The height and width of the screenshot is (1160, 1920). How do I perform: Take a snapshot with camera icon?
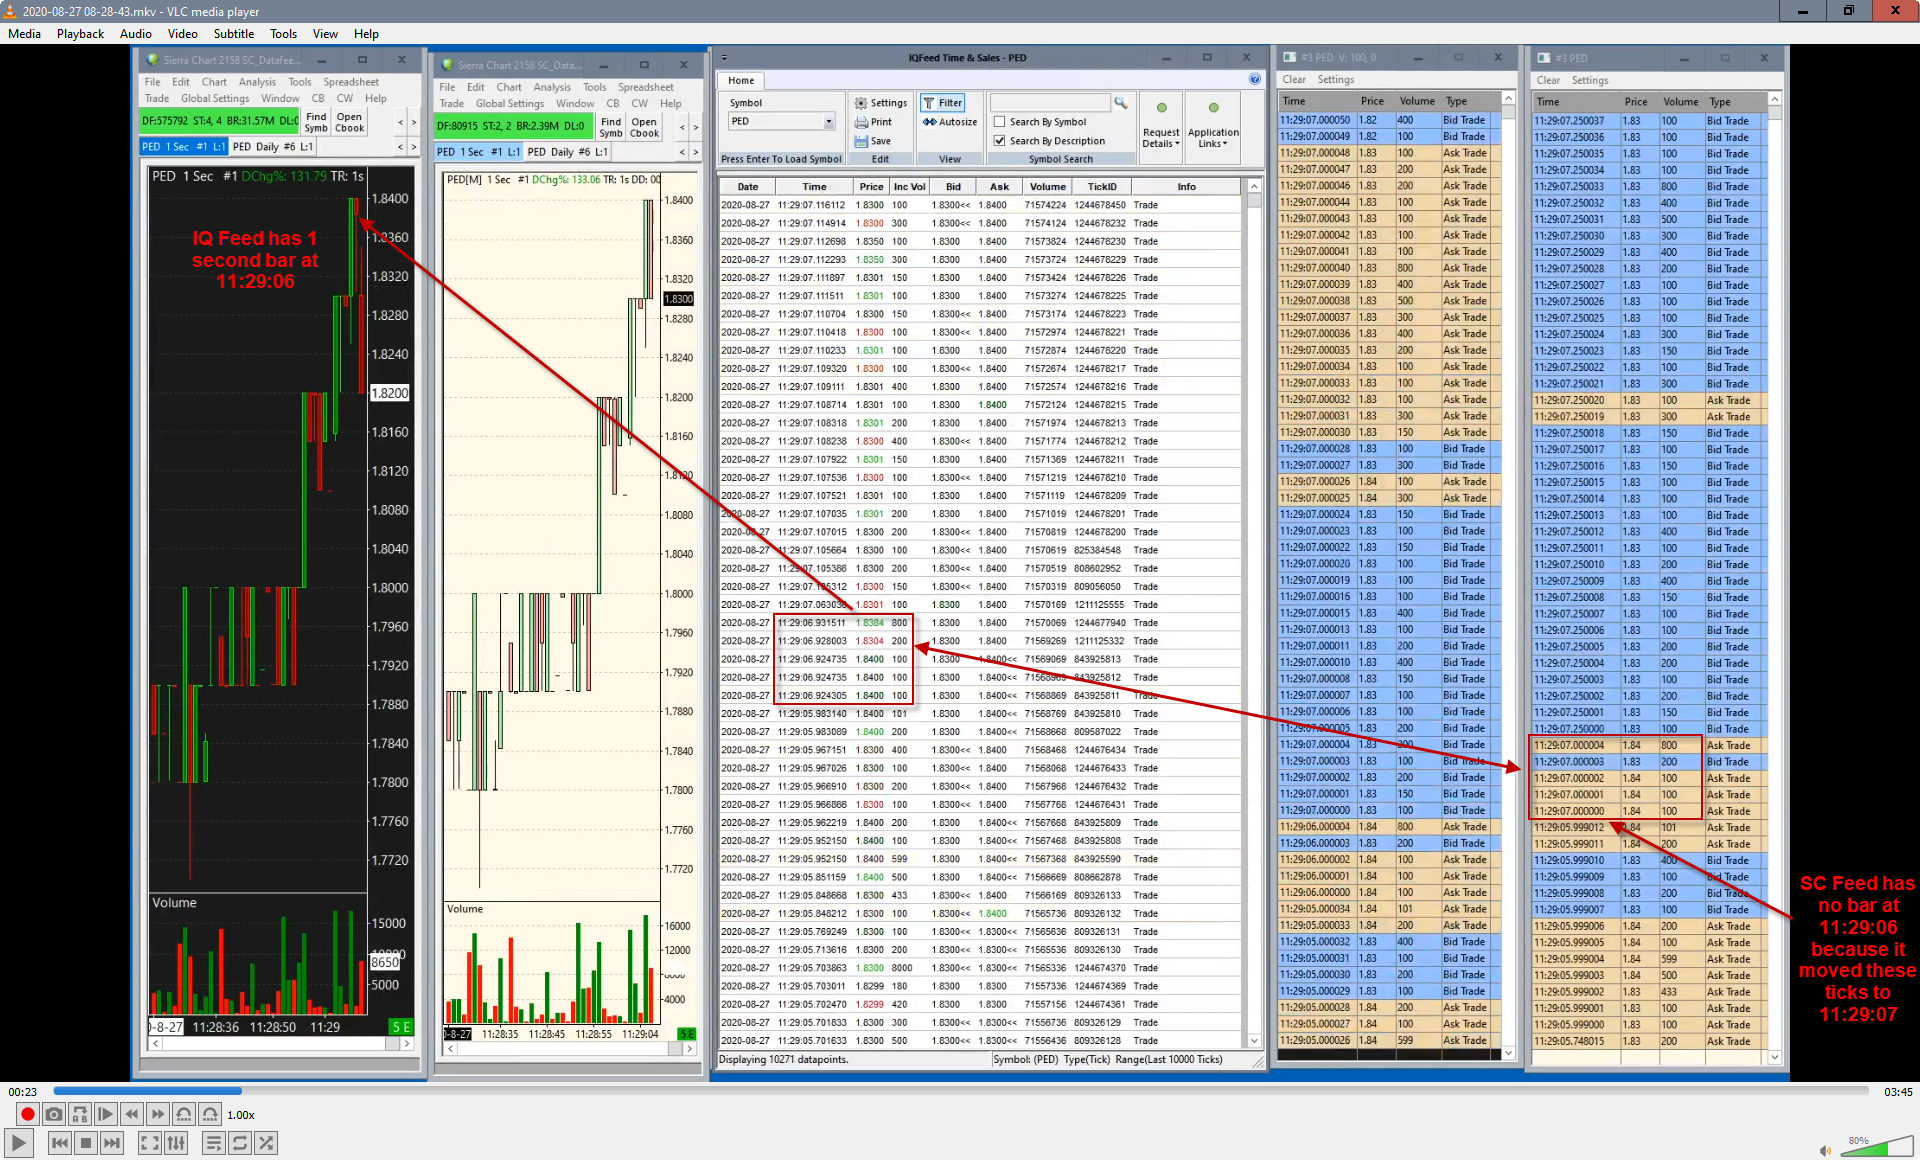[x=54, y=1114]
